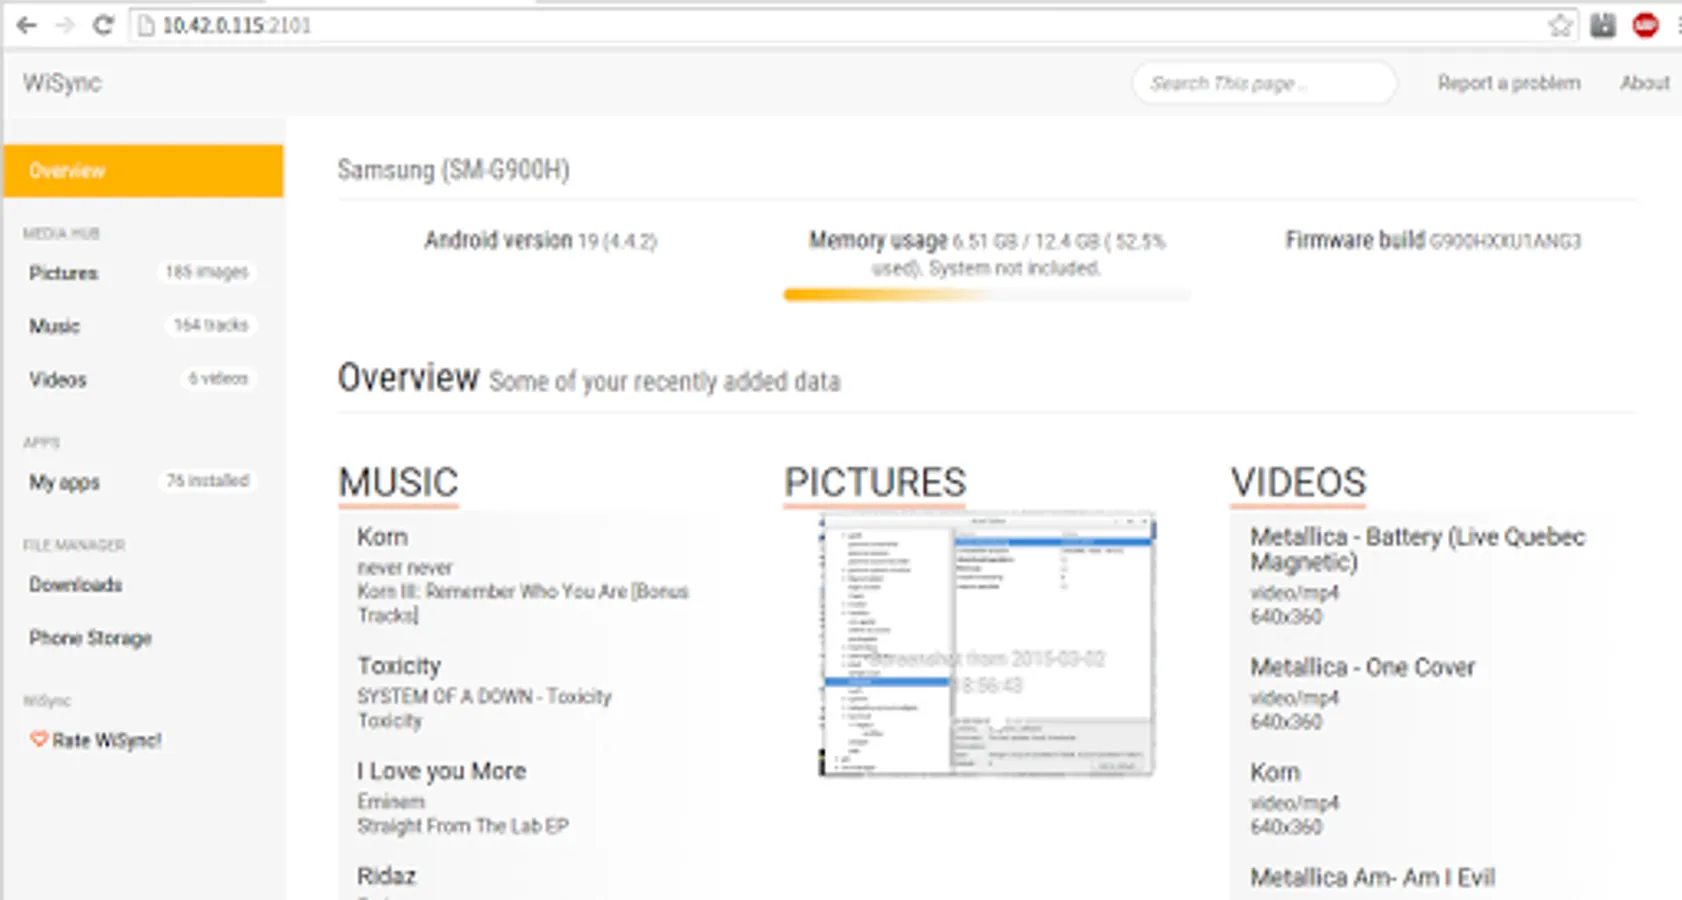Image resolution: width=1682 pixels, height=900 pixels.
Task: Click the Overview recently added data heading
Action: point(589,378)
